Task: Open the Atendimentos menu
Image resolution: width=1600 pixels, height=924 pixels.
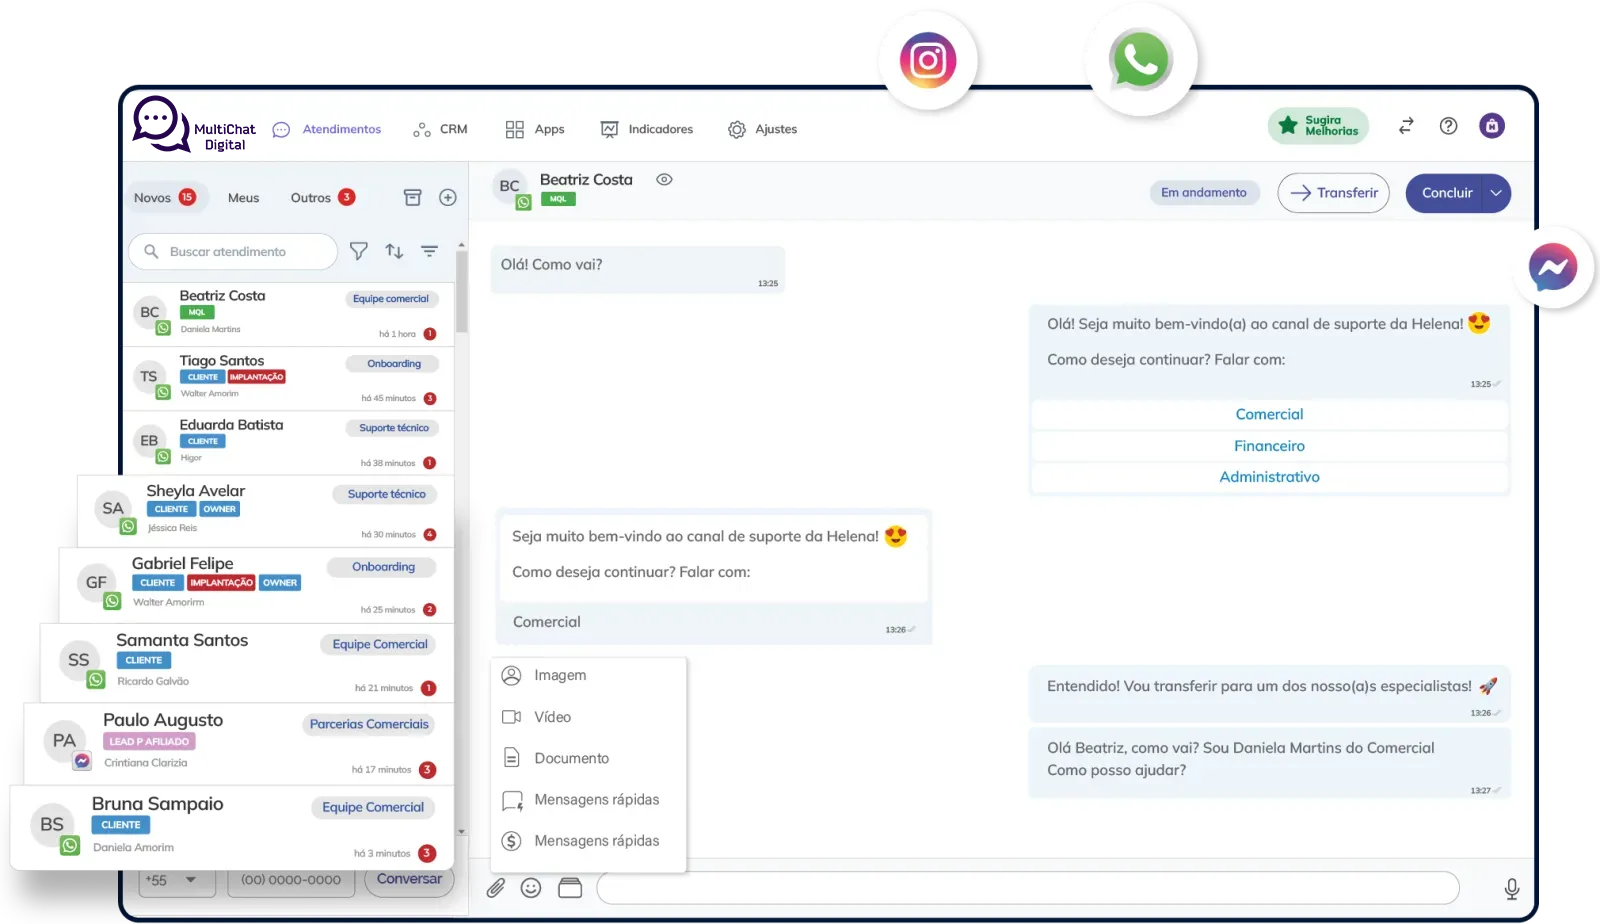Action: point(327,129)
